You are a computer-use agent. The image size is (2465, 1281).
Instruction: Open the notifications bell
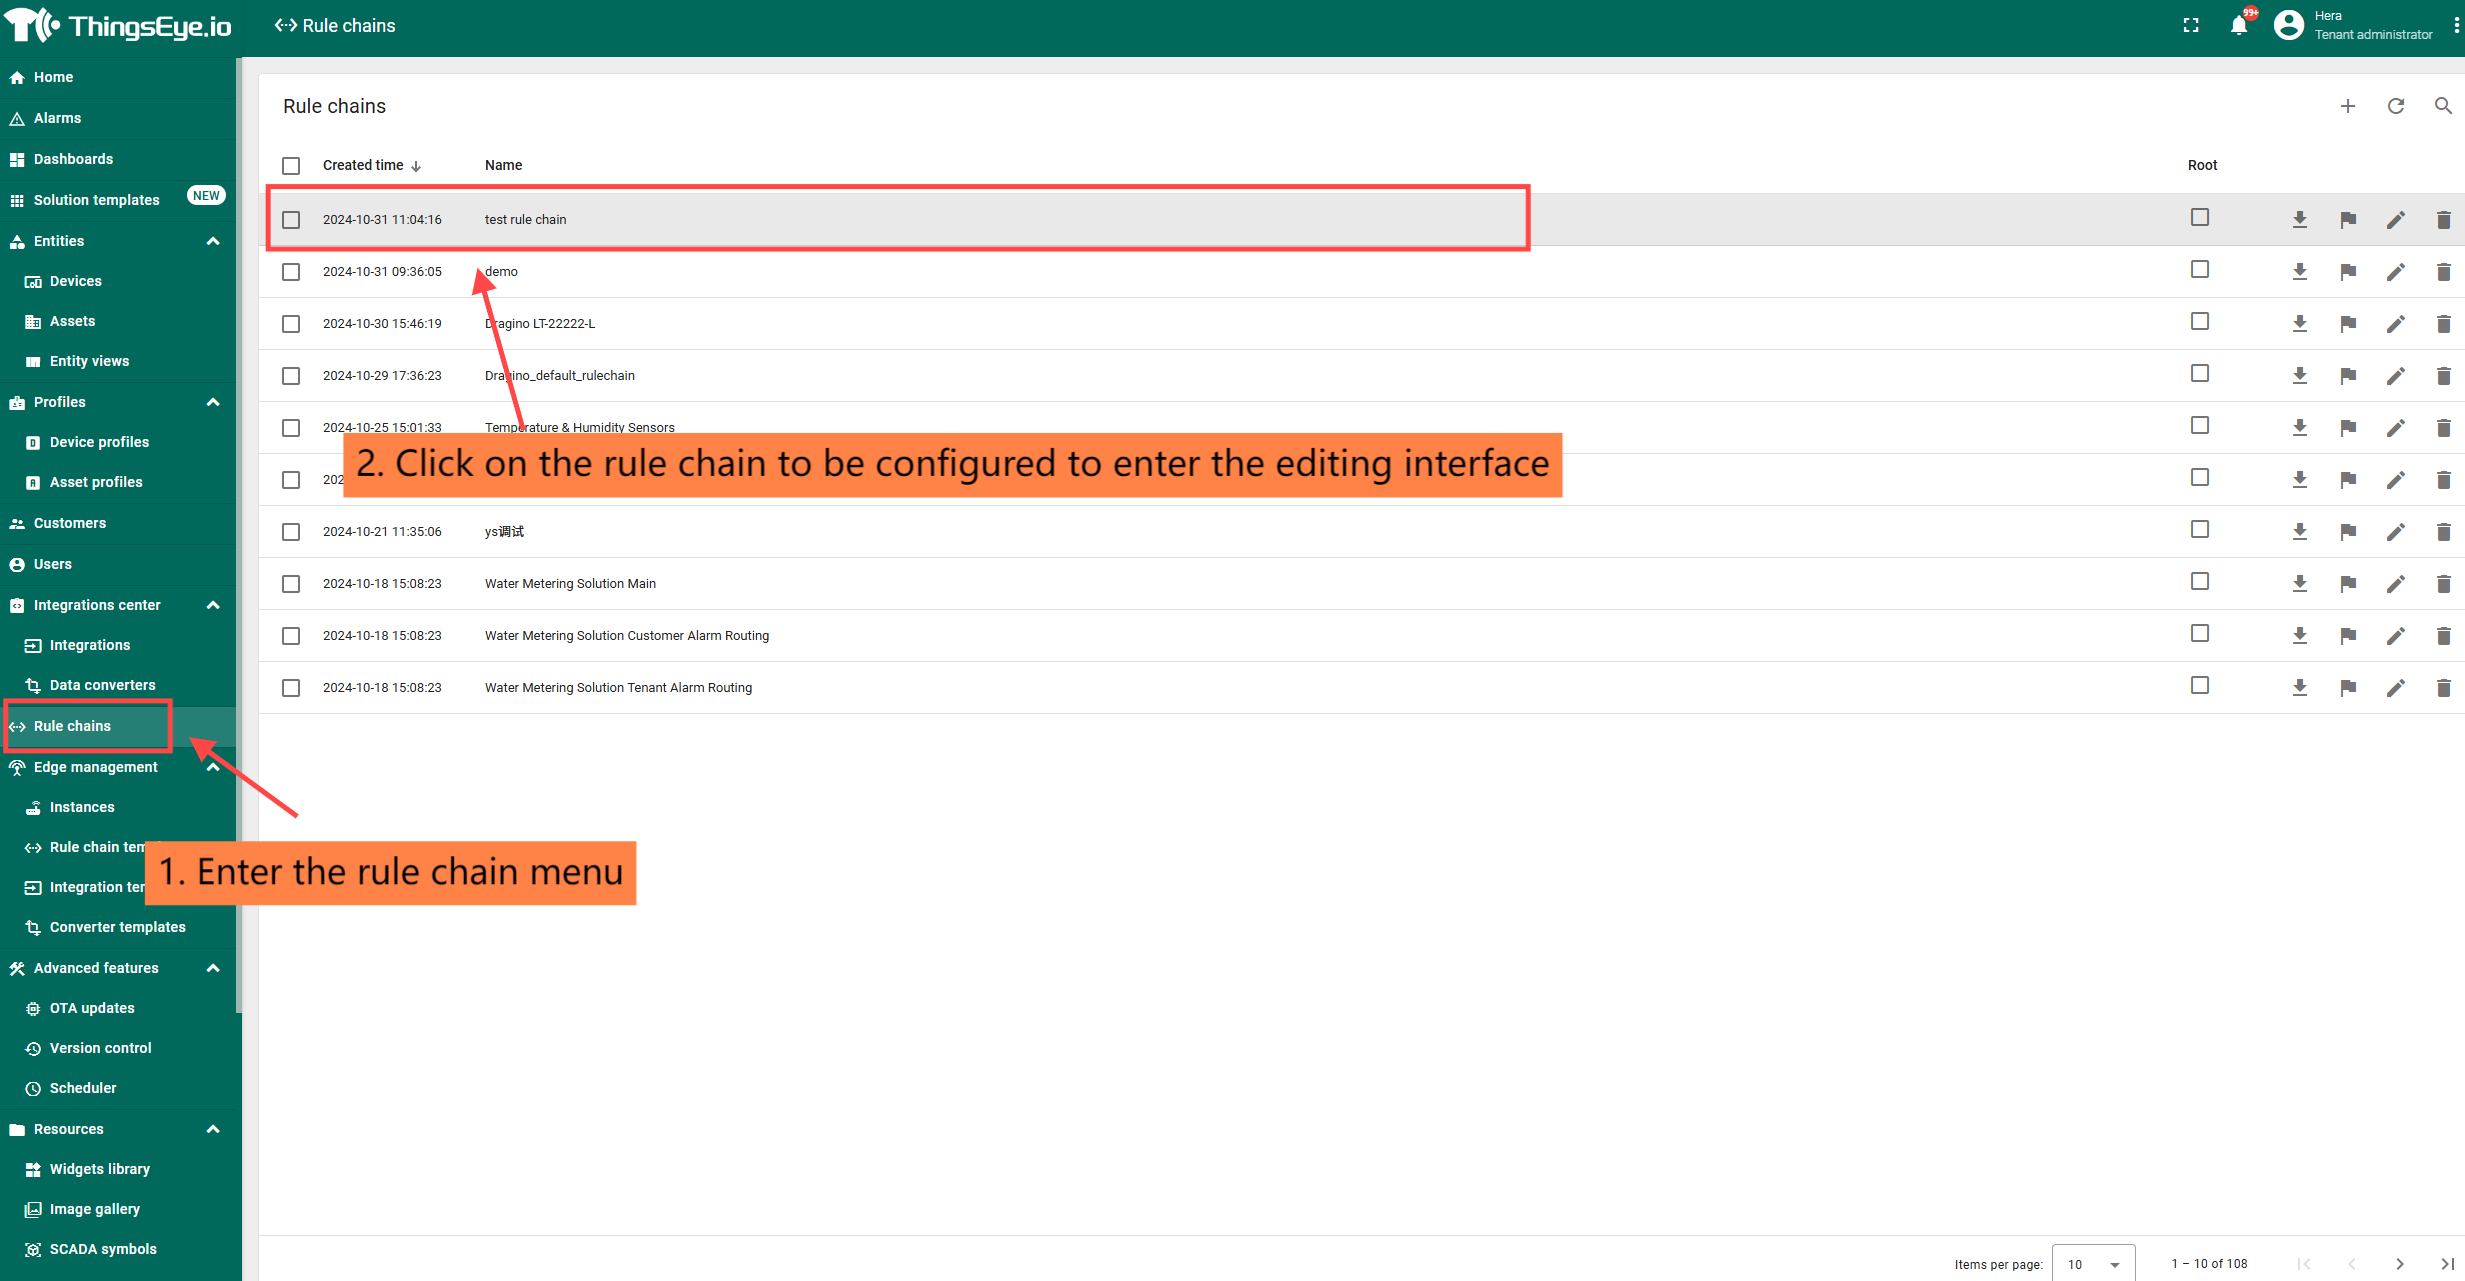click(2238, 26)
